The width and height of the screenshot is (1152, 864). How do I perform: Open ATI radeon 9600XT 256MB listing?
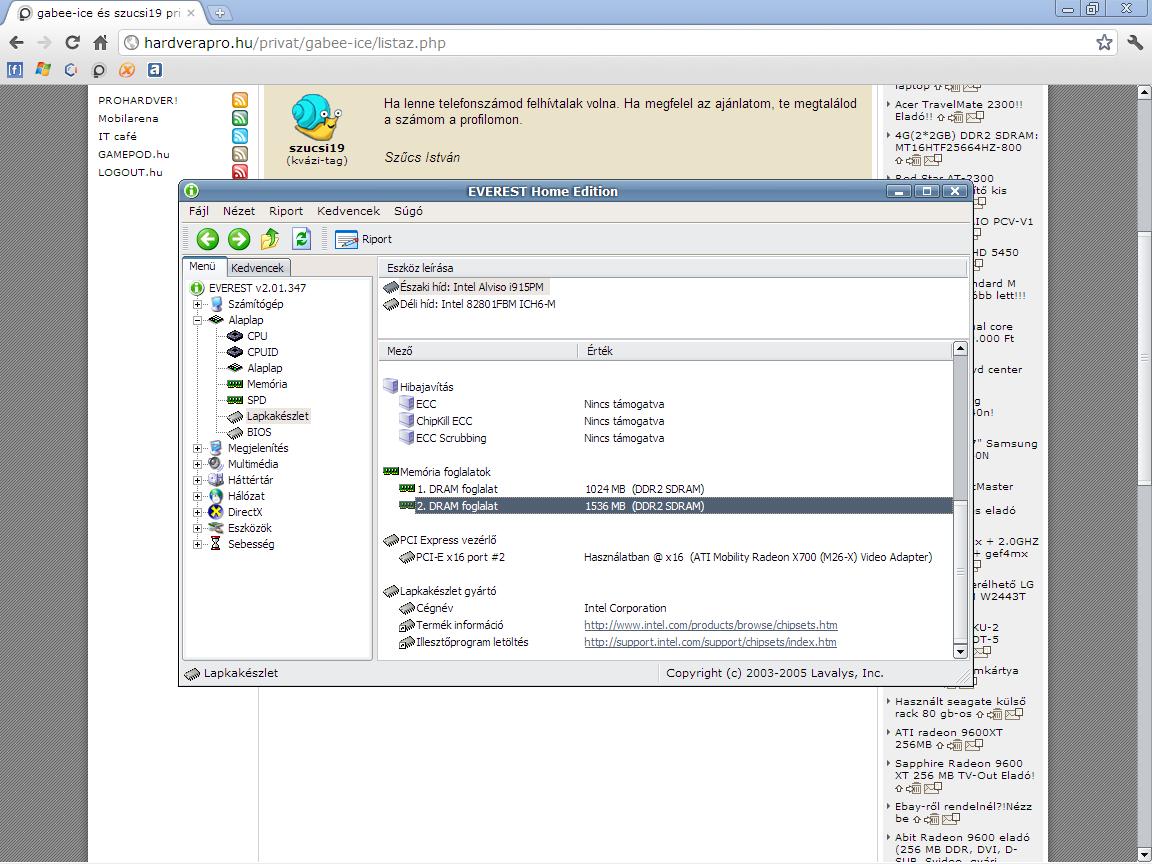pos(948,738)
